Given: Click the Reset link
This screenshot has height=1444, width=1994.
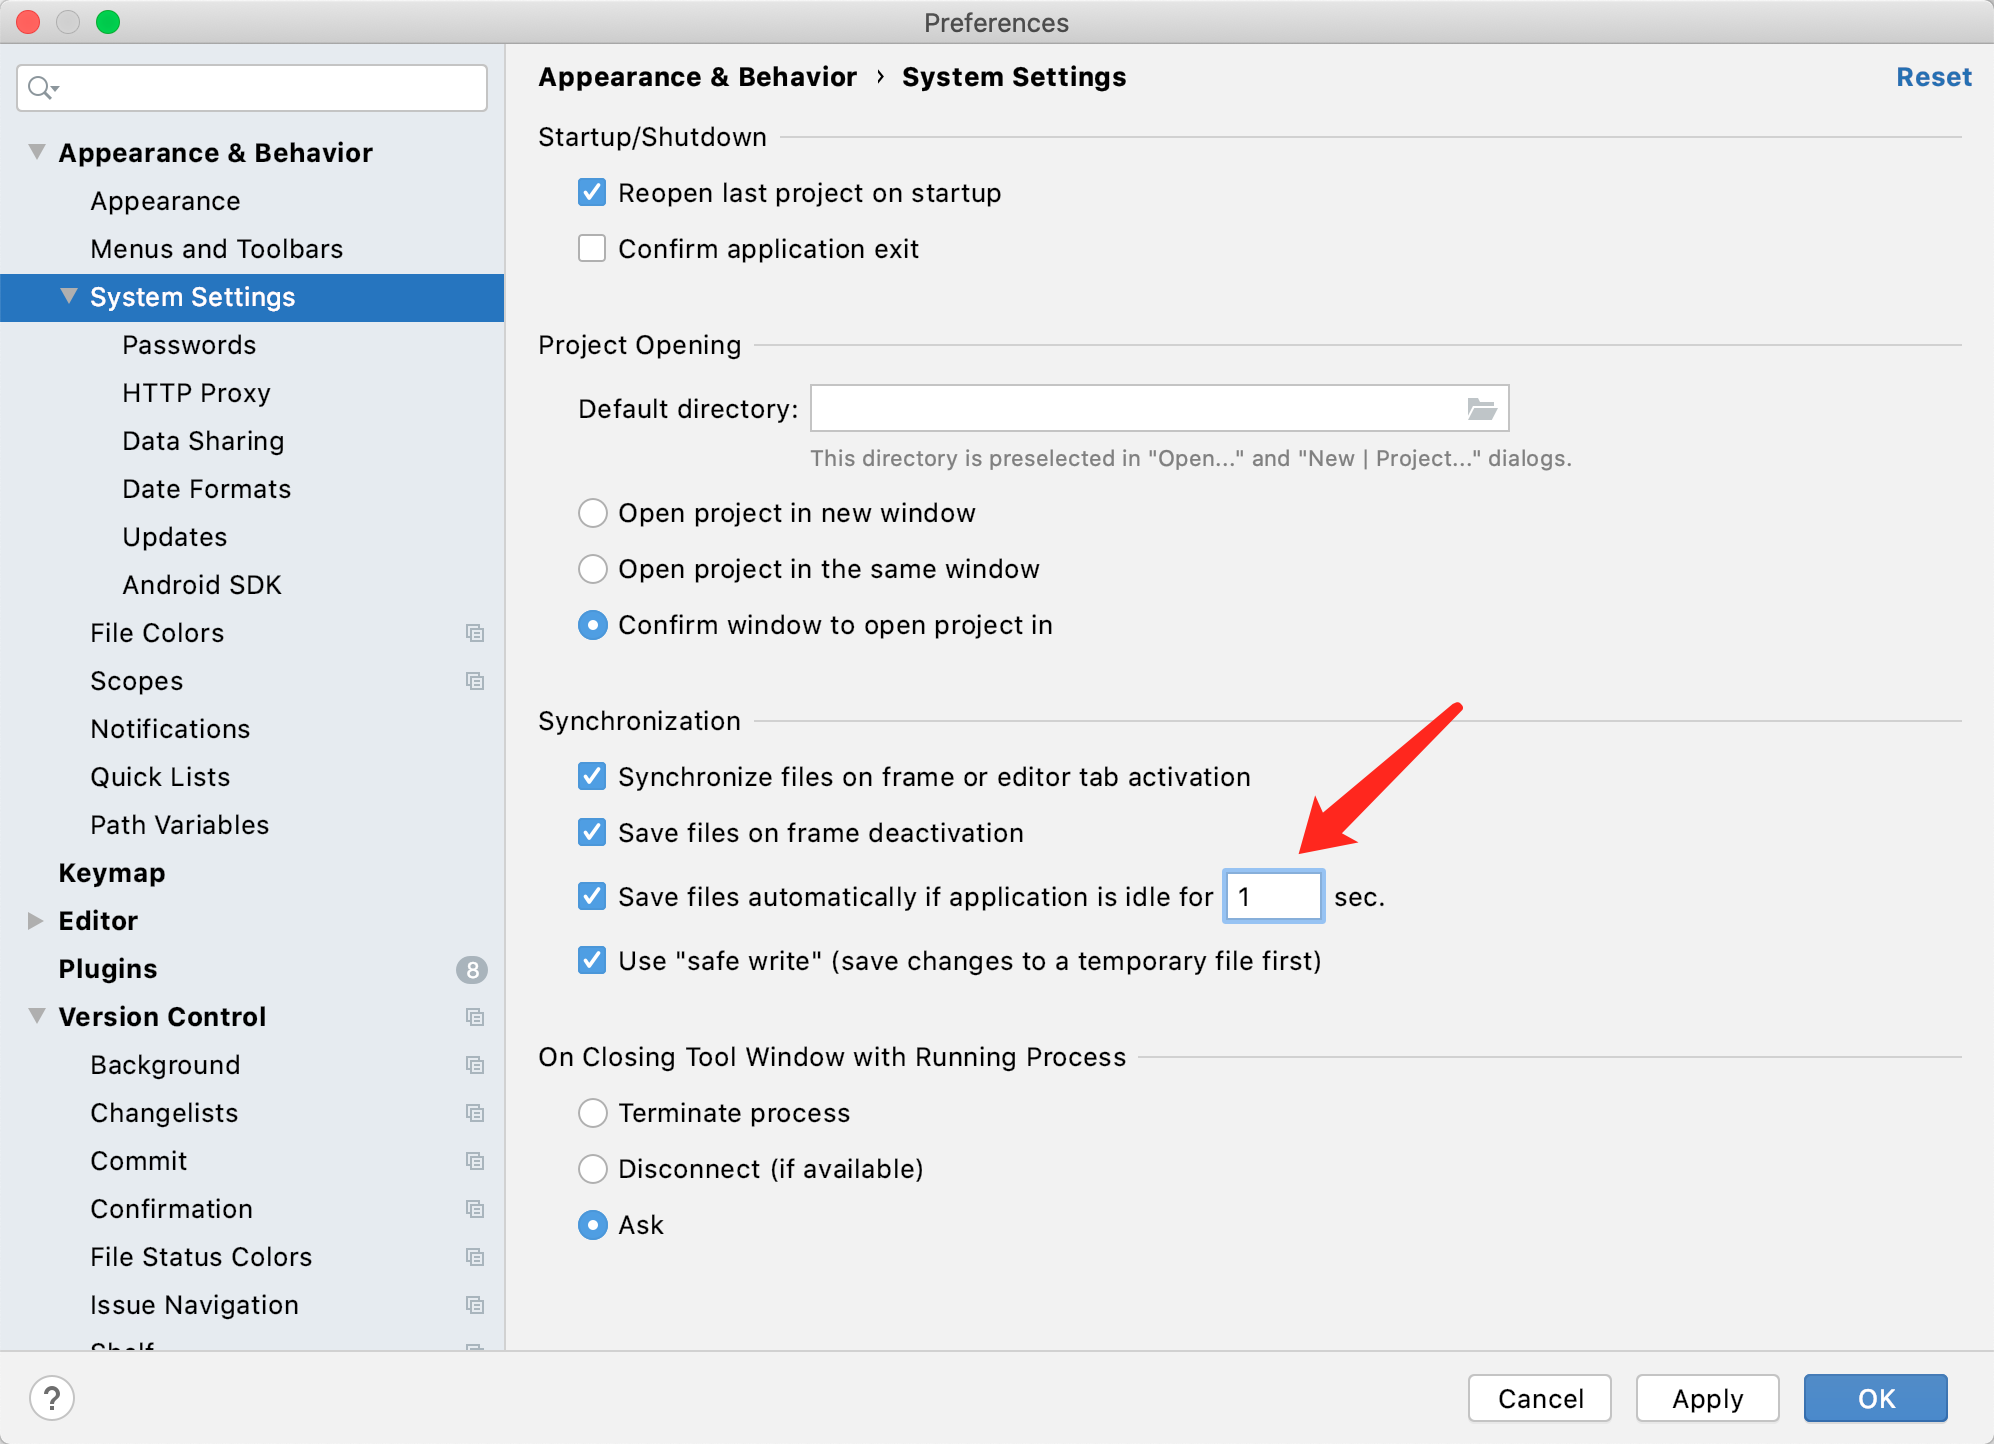Looking at the screenshot, I should pyautogui.click(x=1933, y=77).
